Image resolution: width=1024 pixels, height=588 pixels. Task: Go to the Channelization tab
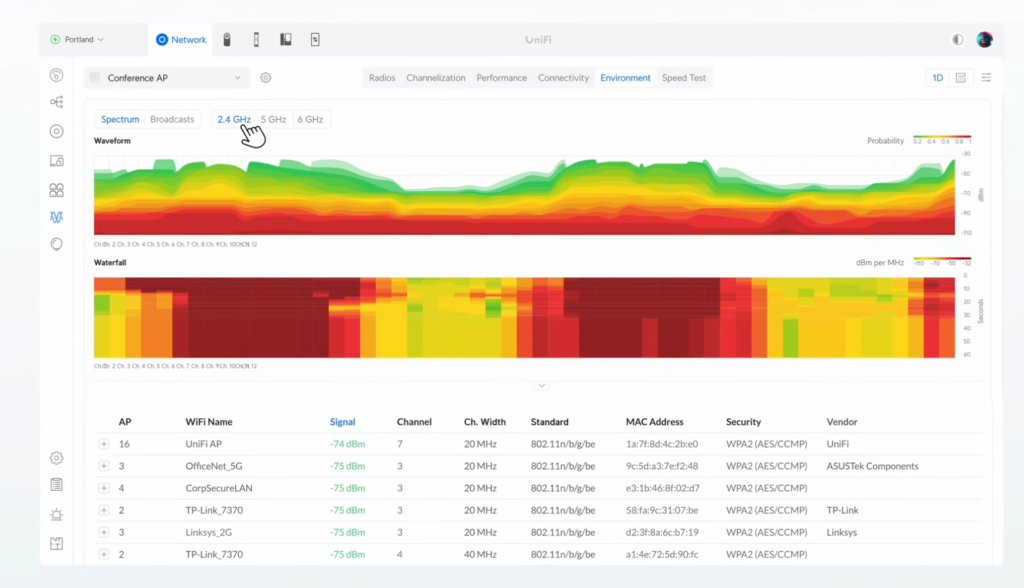[435, 78]
